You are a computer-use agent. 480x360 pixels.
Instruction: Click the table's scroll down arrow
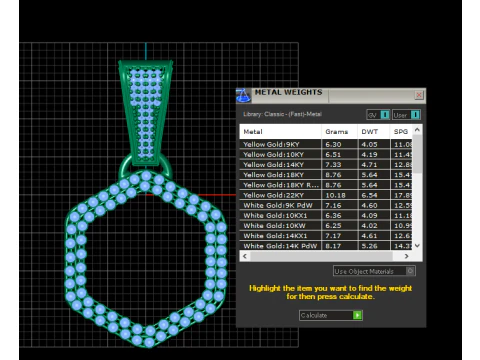click(x=417, y=245)
